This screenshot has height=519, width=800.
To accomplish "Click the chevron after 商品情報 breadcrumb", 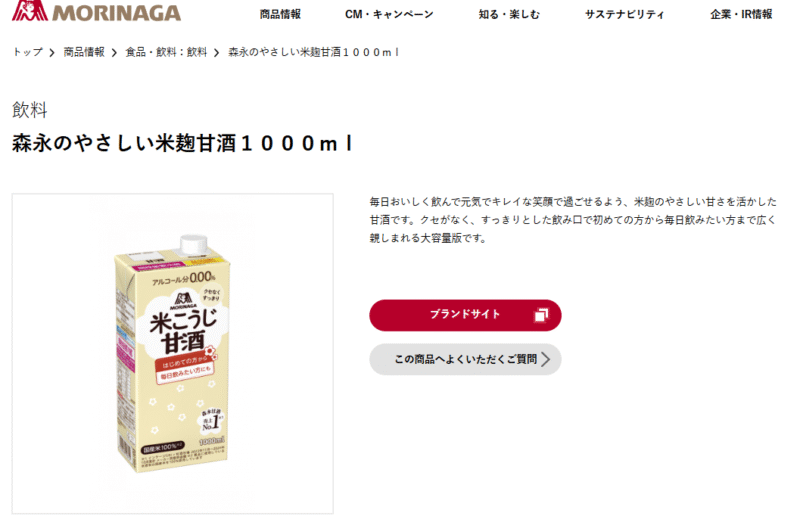I will tap(114, 53).
